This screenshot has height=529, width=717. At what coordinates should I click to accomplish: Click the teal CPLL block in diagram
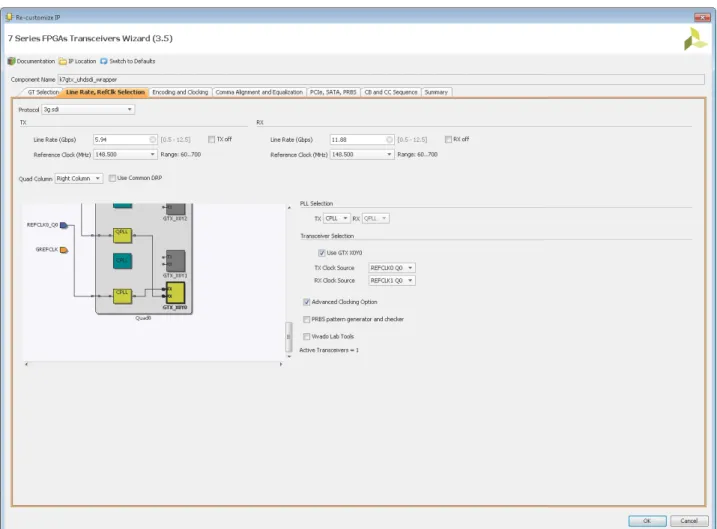pos(123,261)
